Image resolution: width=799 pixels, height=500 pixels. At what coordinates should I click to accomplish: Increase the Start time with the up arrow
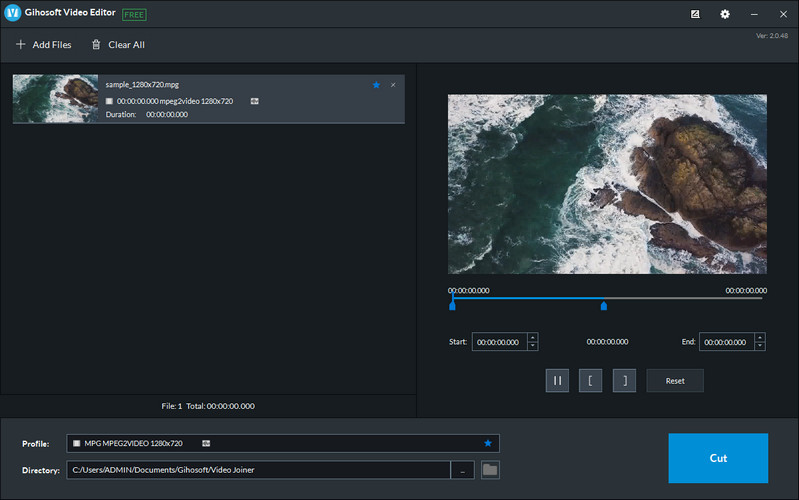tap(532, 337)
